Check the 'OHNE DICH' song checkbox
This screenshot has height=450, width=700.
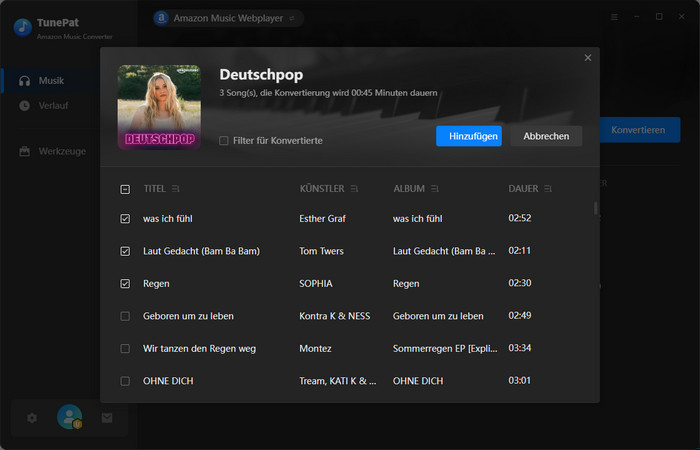click(125, 381)
